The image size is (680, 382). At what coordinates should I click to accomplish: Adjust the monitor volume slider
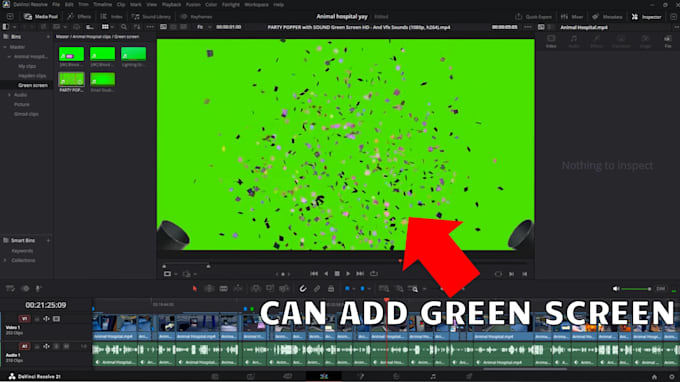pyautogui.click(x=636, y=289)
